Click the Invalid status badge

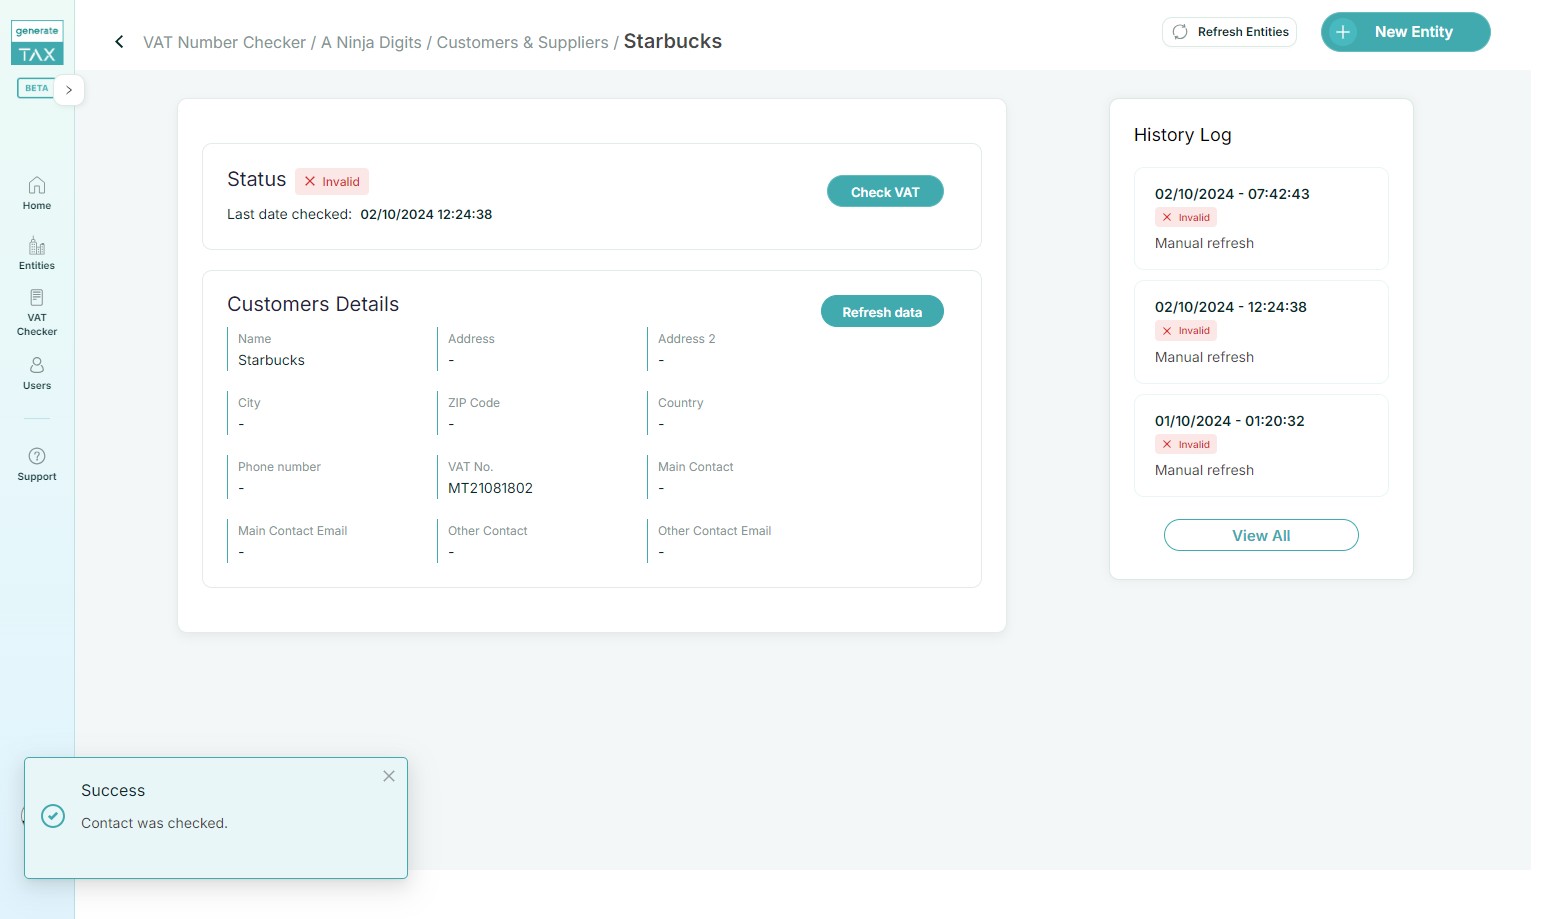click(332, 181)
